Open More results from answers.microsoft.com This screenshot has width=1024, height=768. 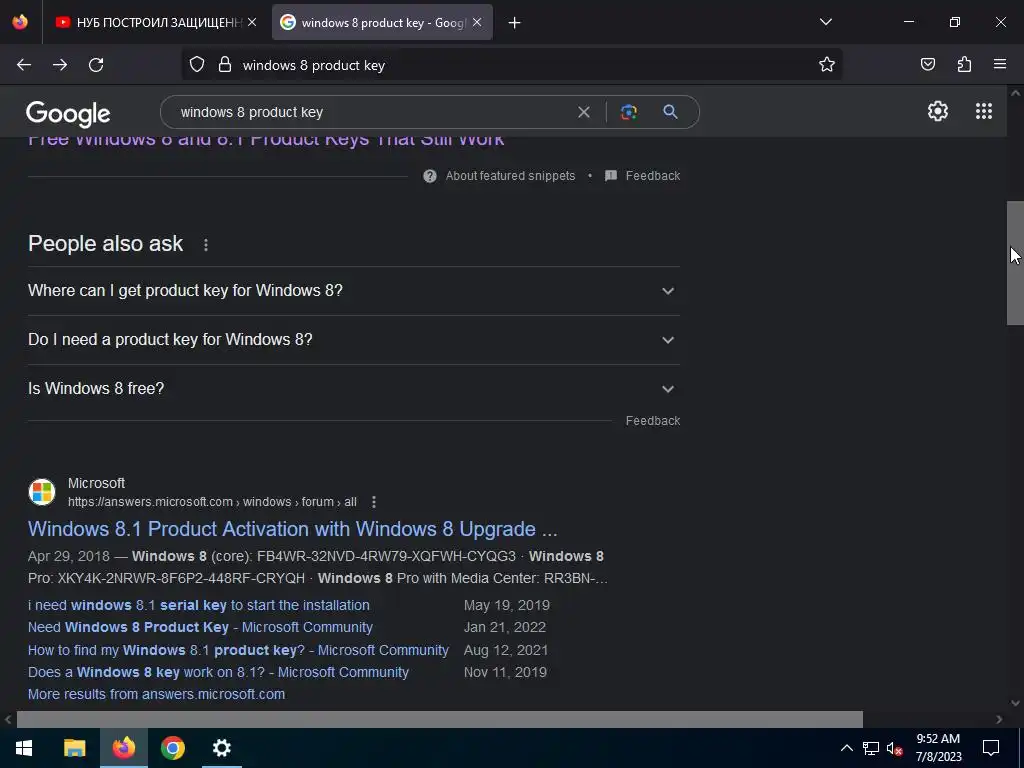[x=157, y=694]
